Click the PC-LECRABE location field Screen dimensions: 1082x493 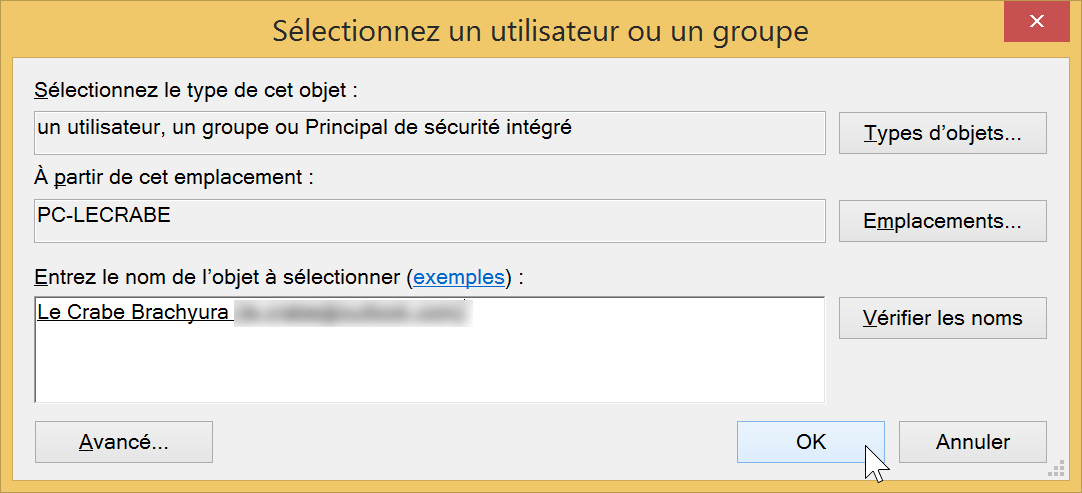[429, 221]
